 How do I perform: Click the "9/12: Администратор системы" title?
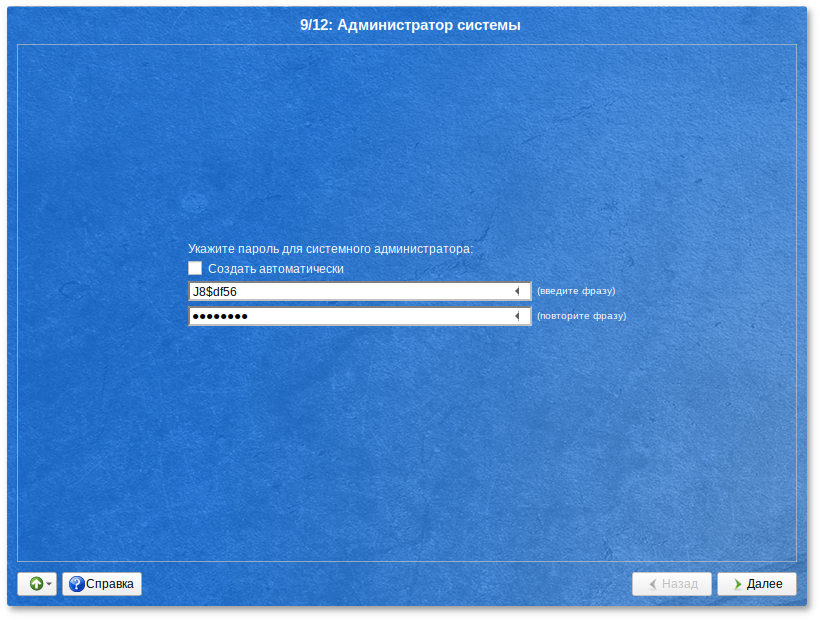[411, 25]
